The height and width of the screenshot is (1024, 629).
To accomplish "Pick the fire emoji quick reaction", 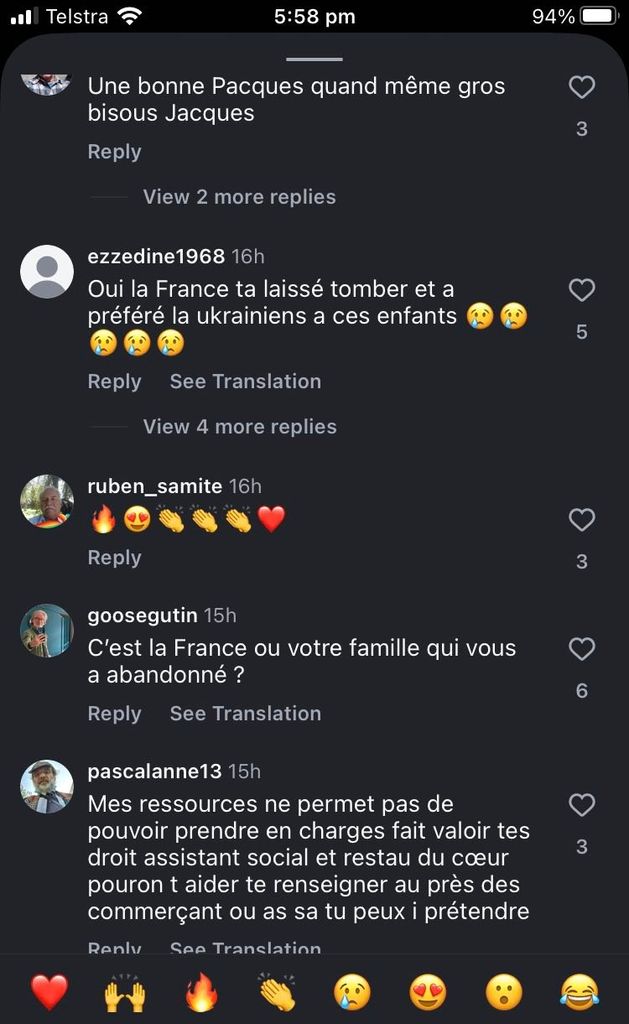I will [201, 992].
